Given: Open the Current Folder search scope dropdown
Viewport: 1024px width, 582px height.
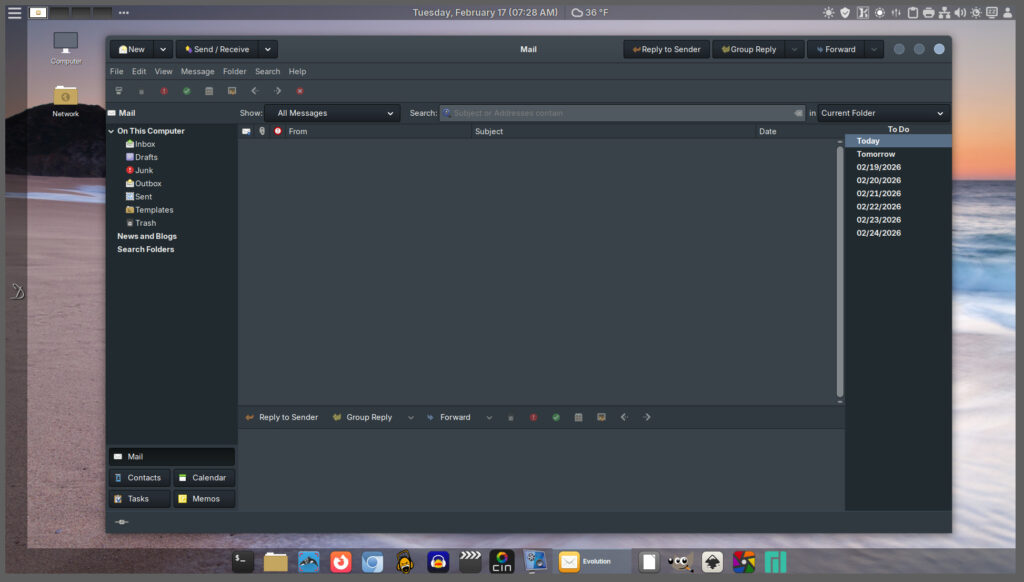Looking at the screenshot, I should pos(883,113).
